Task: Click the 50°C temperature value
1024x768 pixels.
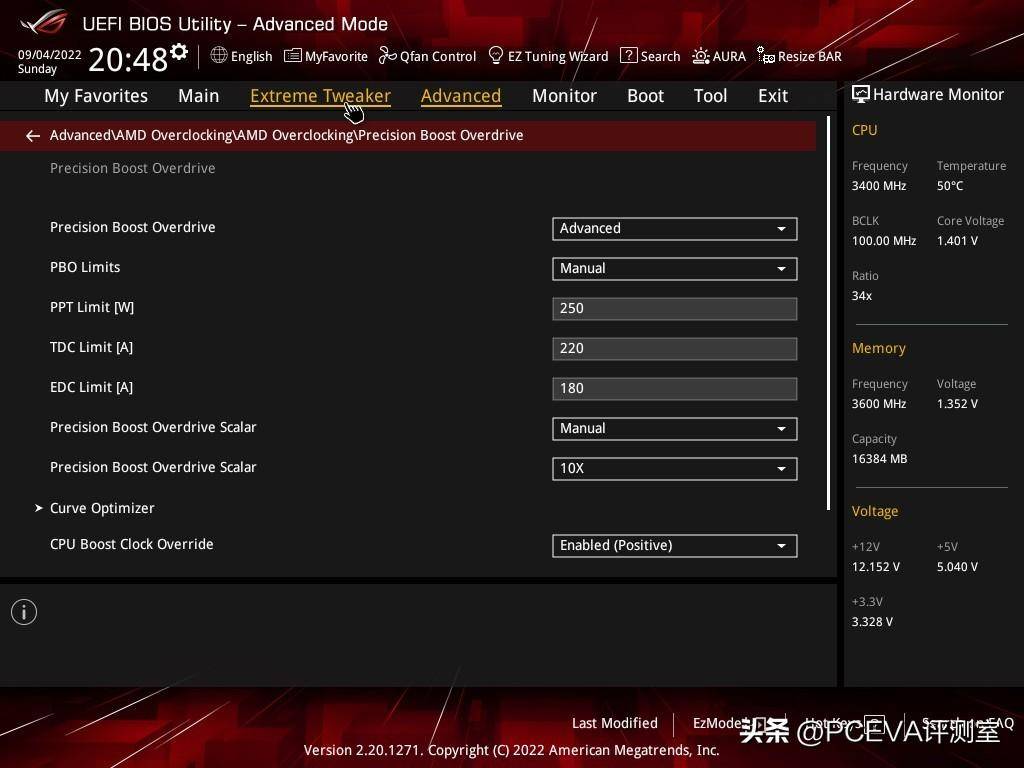Action: click(x=950, y=185)
